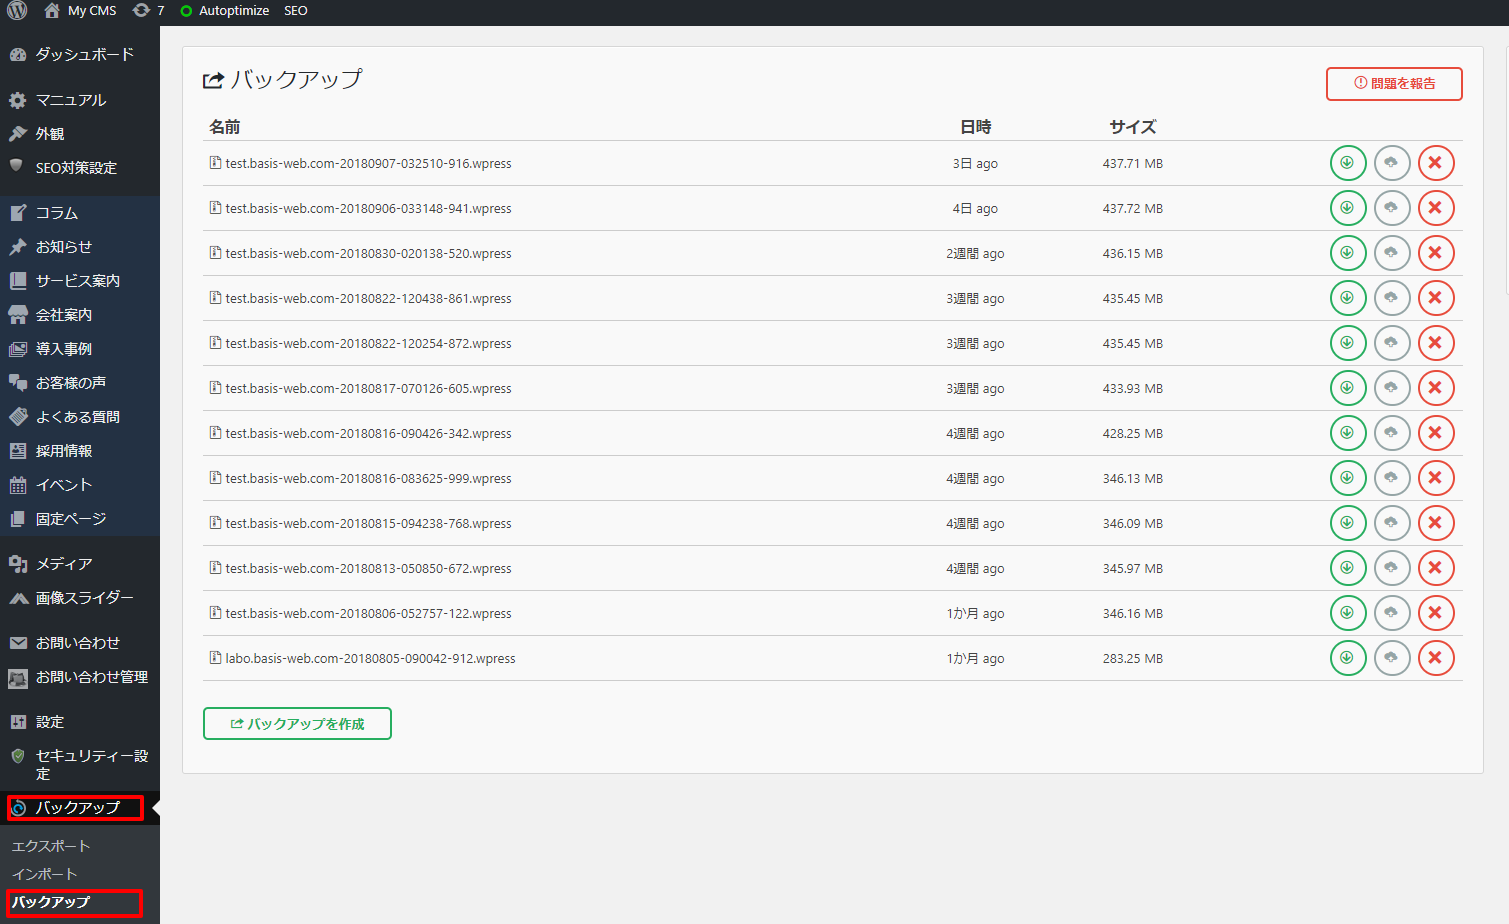Select the bold バックアップ submenu item
The image size is (1509, 924).
[x=51, y=902]
